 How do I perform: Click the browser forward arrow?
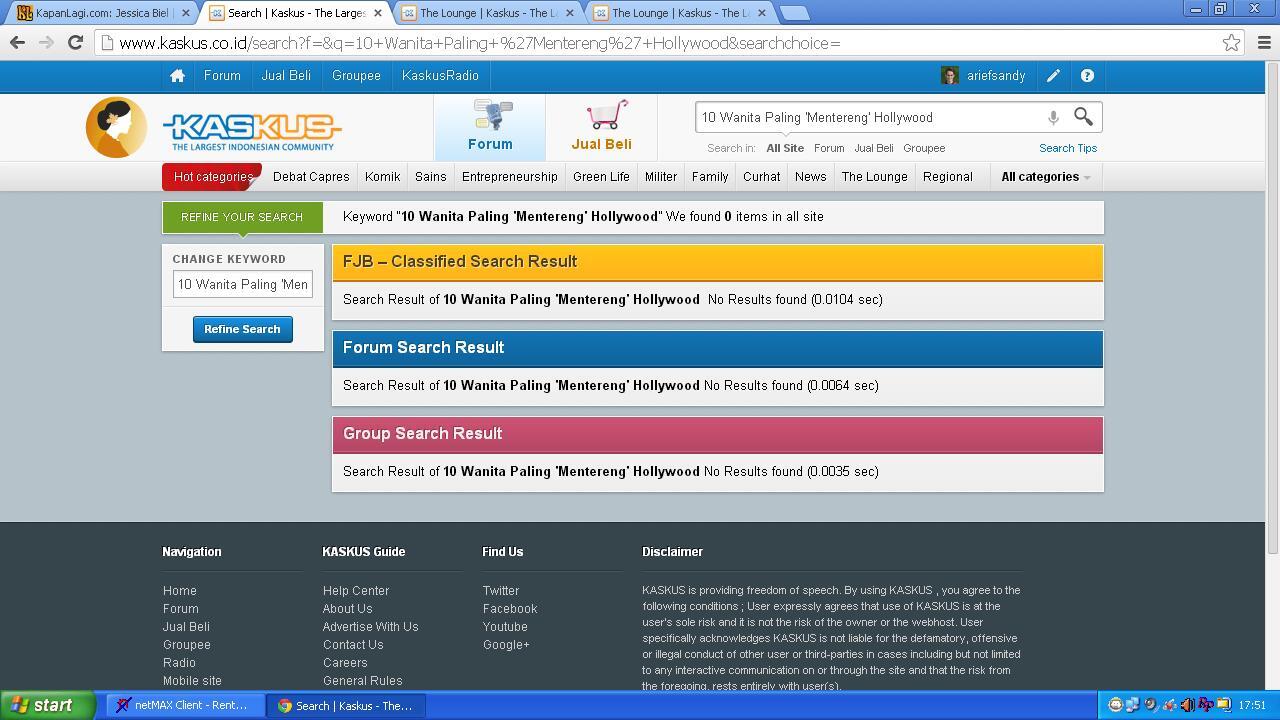pyautogui.click(x=46, y=43)
